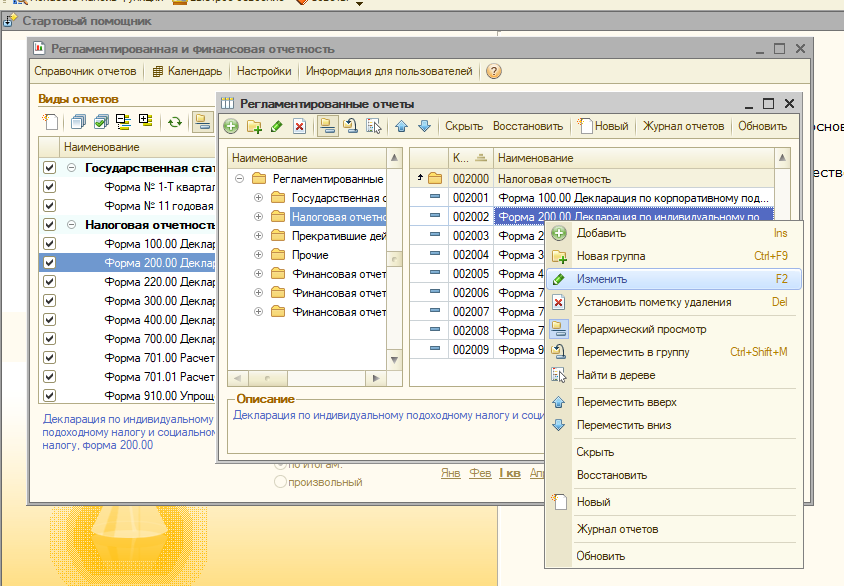844x586 pixels.
Task: Toggle checkbox for Форма 220.00 Деклар
Action: (50, 281)
